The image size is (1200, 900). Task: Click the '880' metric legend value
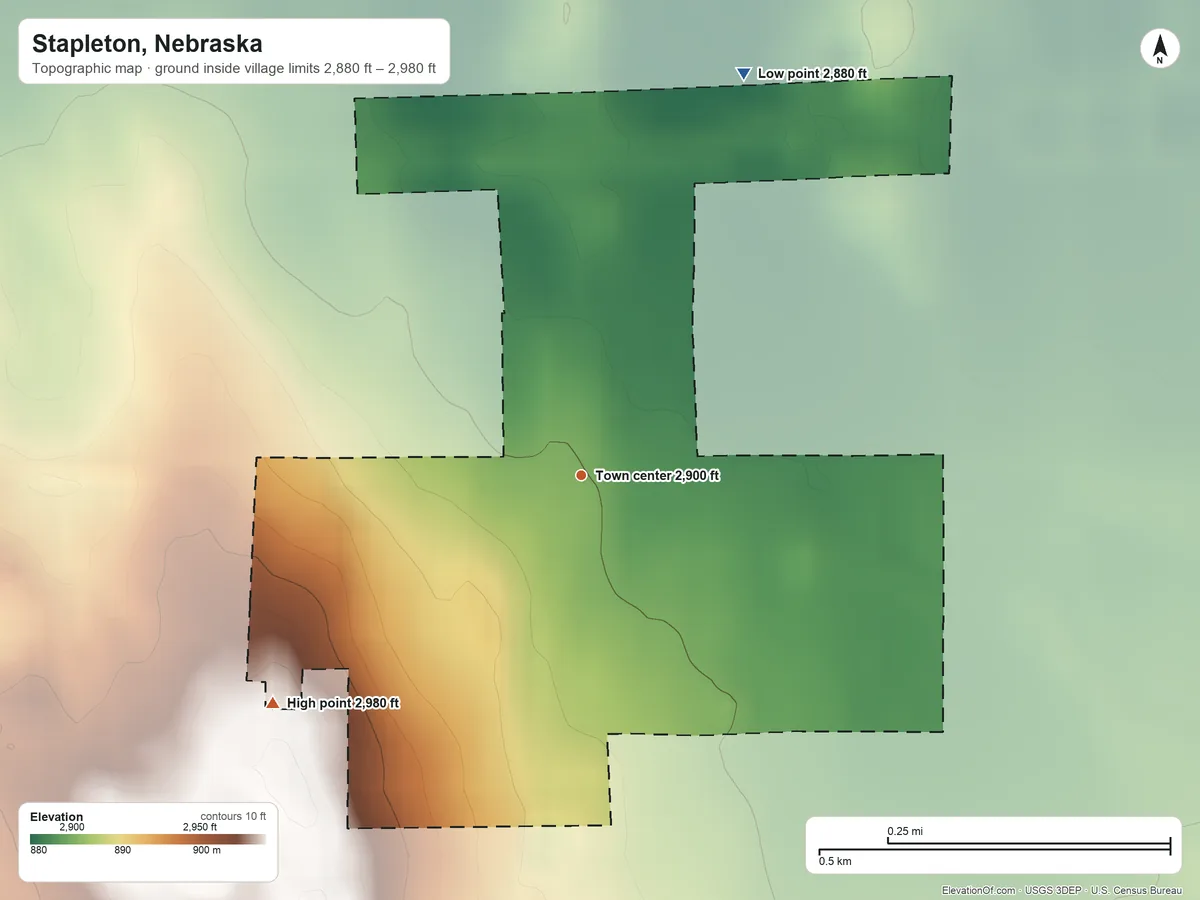39,851
